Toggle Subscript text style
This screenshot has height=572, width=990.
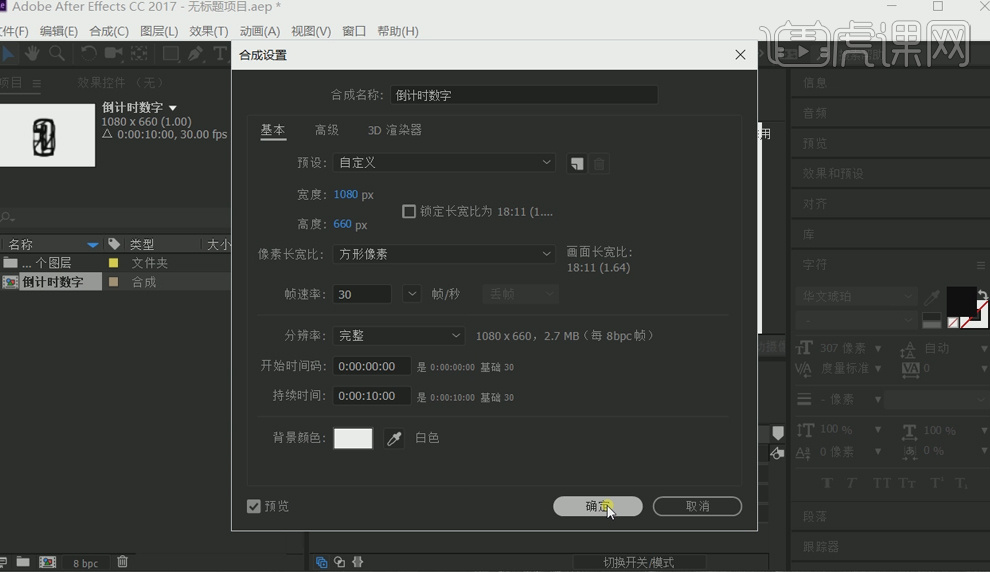961,483
